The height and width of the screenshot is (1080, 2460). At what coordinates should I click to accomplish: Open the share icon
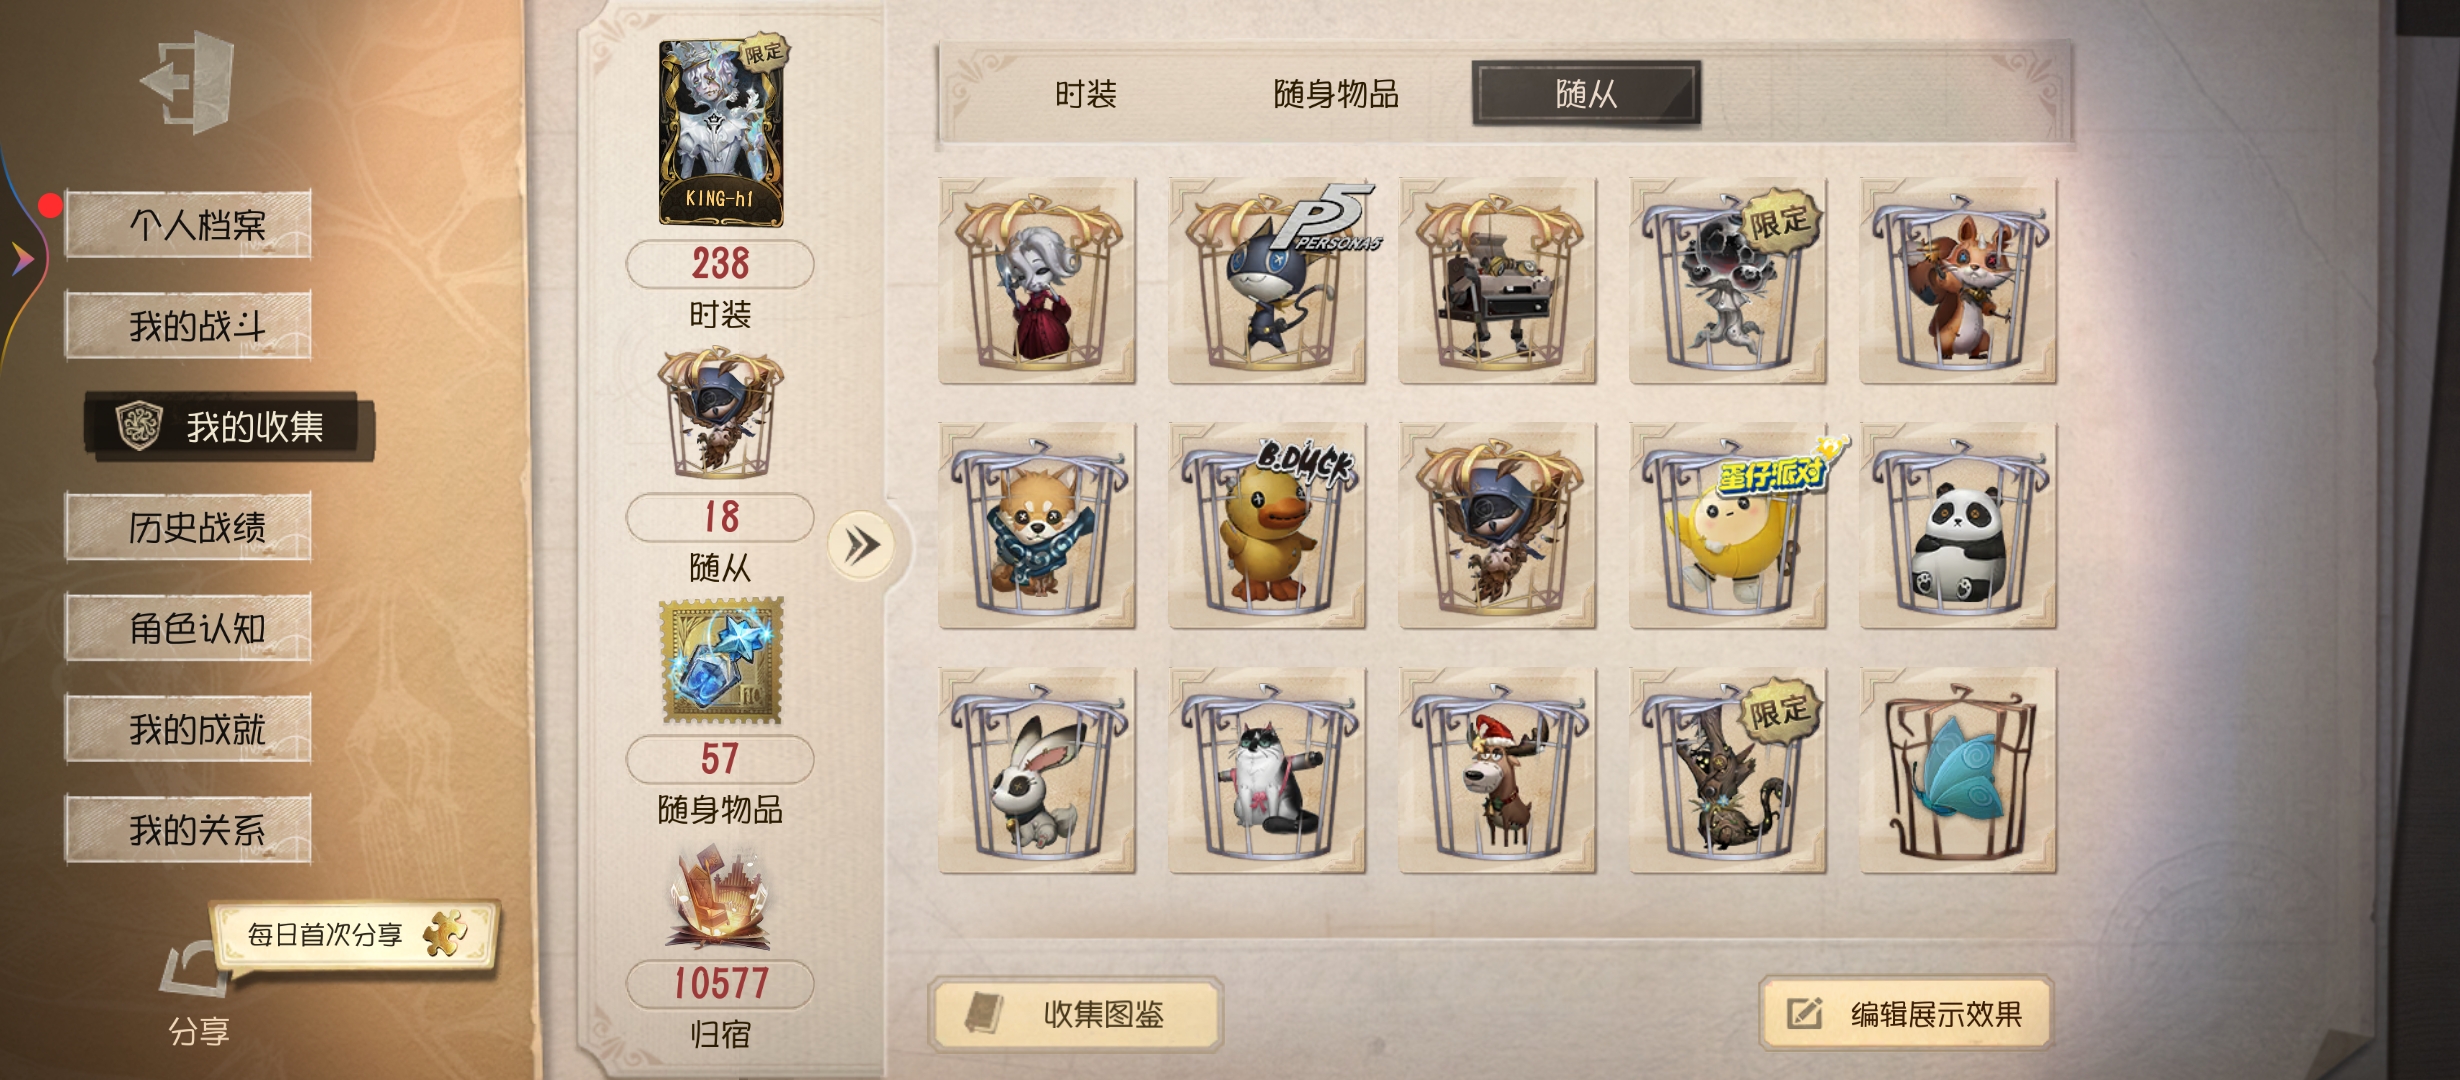[196, 969]
